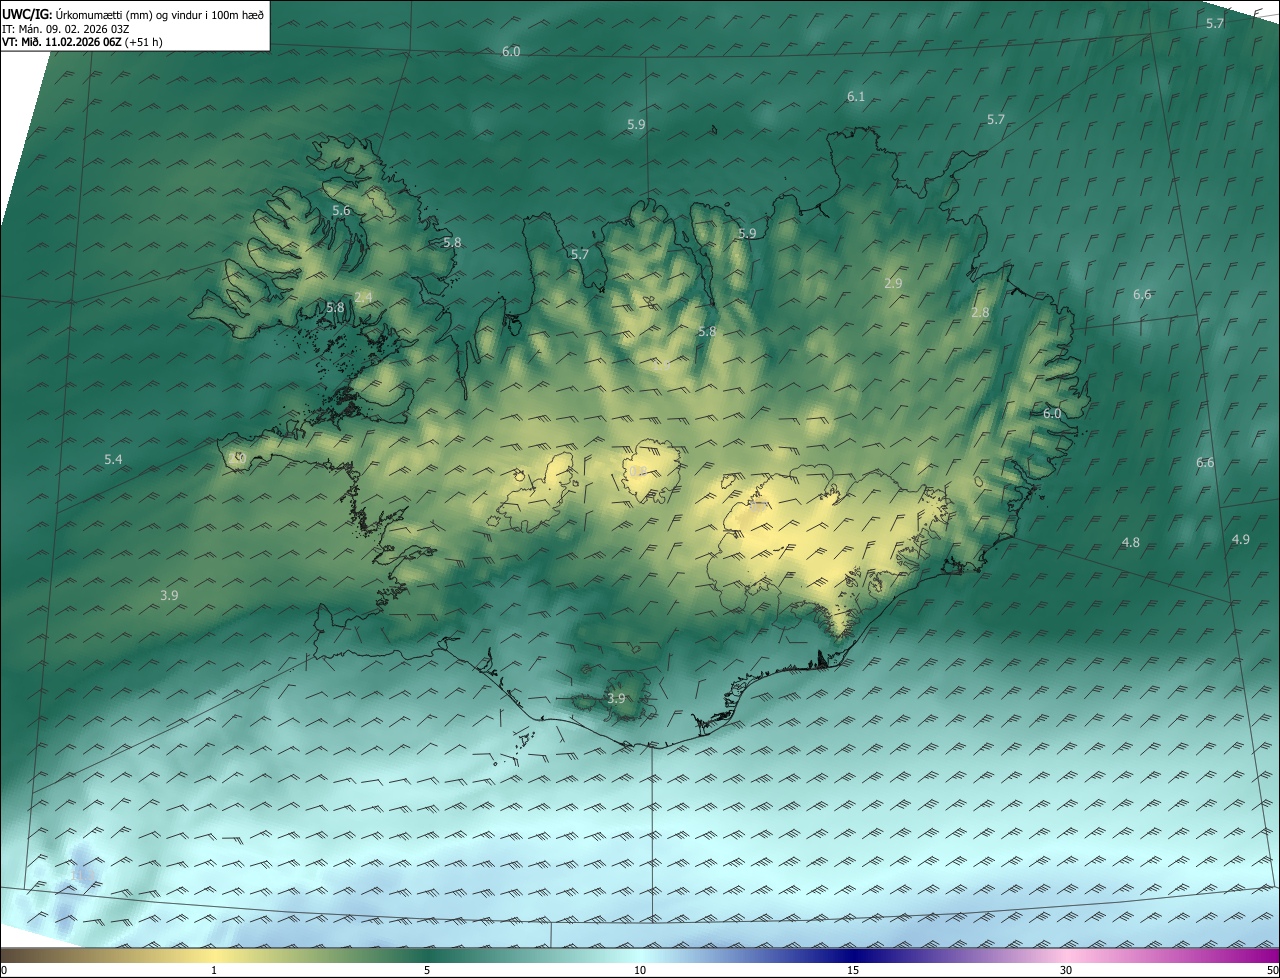Click the 4.9 value label

1240,539
